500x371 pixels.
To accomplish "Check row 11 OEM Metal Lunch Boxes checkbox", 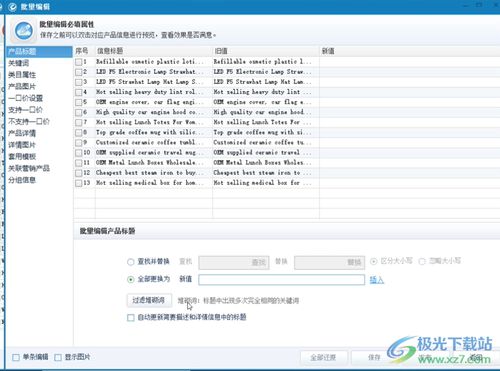I will pyautogui.click(x=78, y=163).
